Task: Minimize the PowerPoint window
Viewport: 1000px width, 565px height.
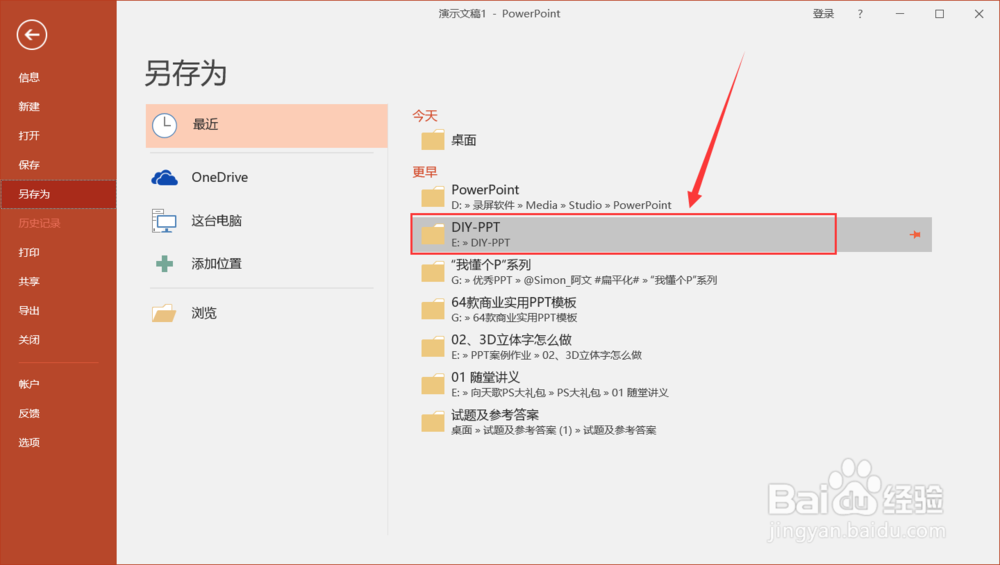Action: click(x=900, y=14)
